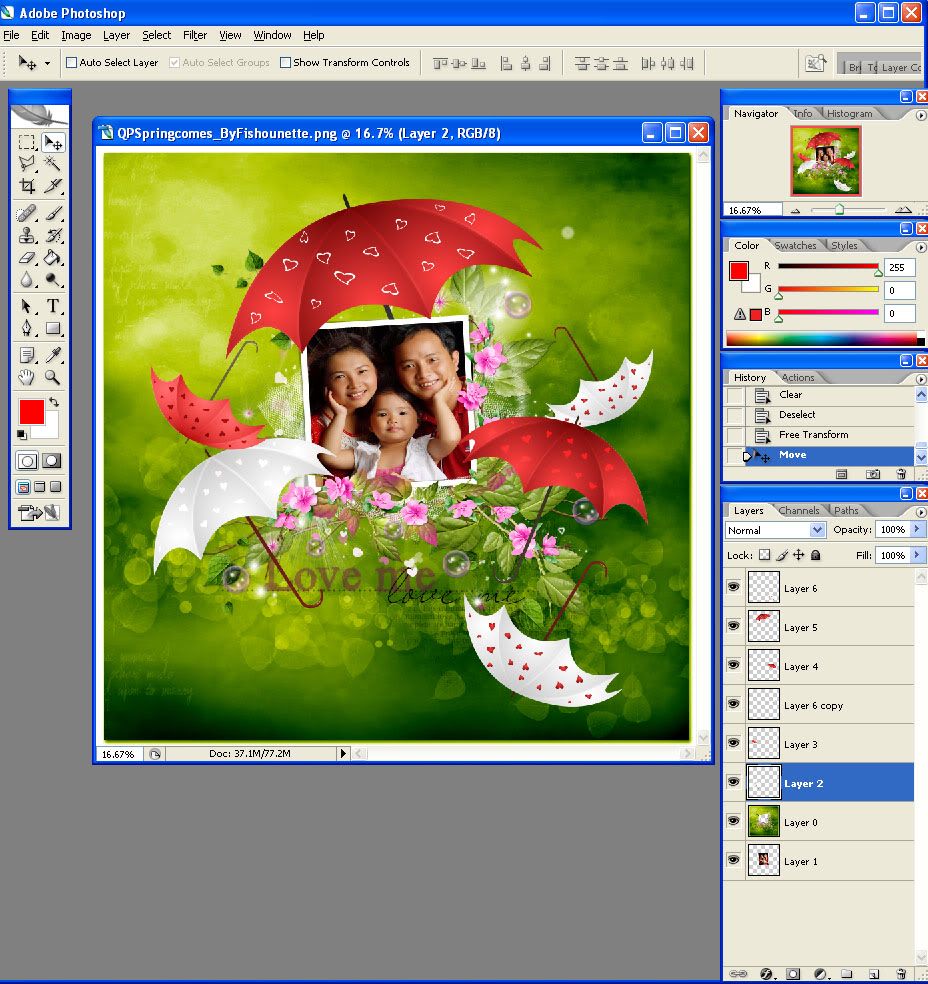Select the Crop tool
The height and width of the screenshot is (984, 928).
(27, 186)
